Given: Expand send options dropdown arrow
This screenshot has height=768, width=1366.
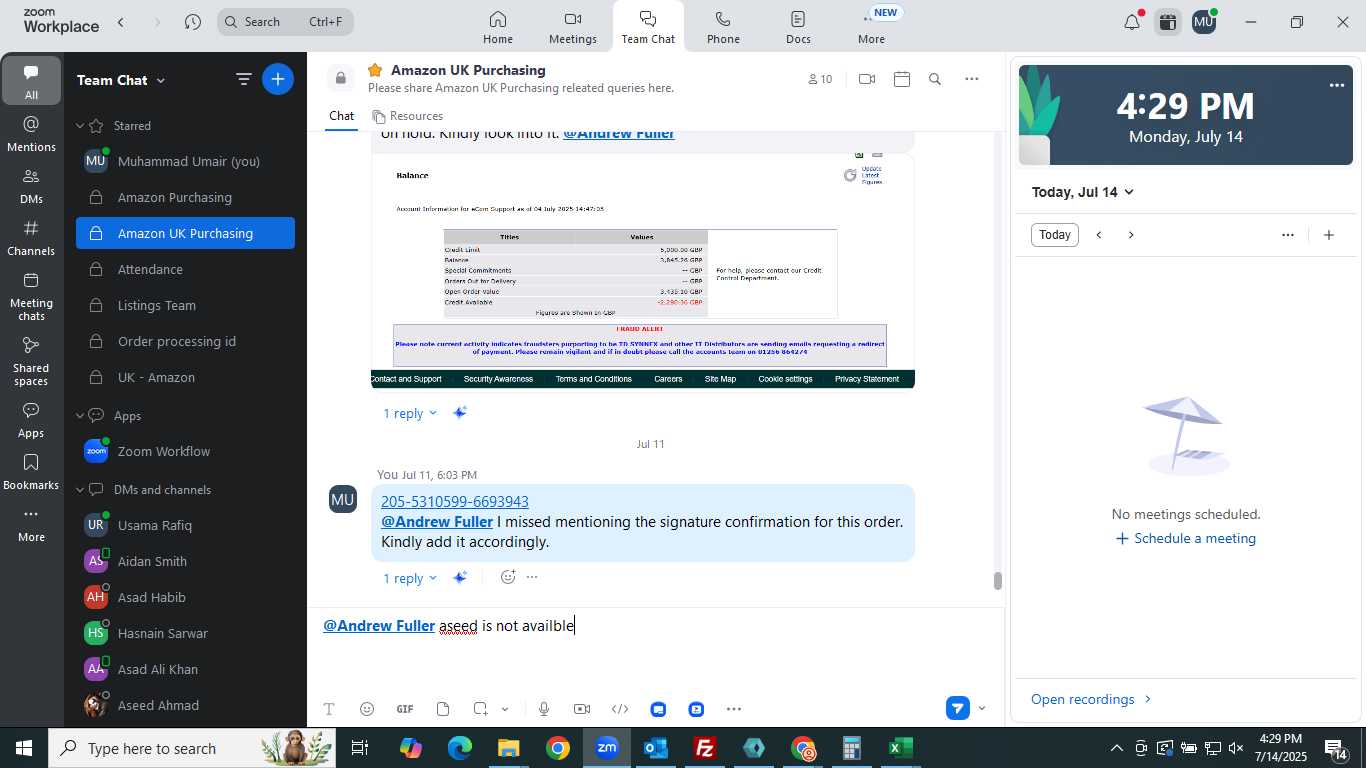Looking at the screenshot, I should [982, 709].
